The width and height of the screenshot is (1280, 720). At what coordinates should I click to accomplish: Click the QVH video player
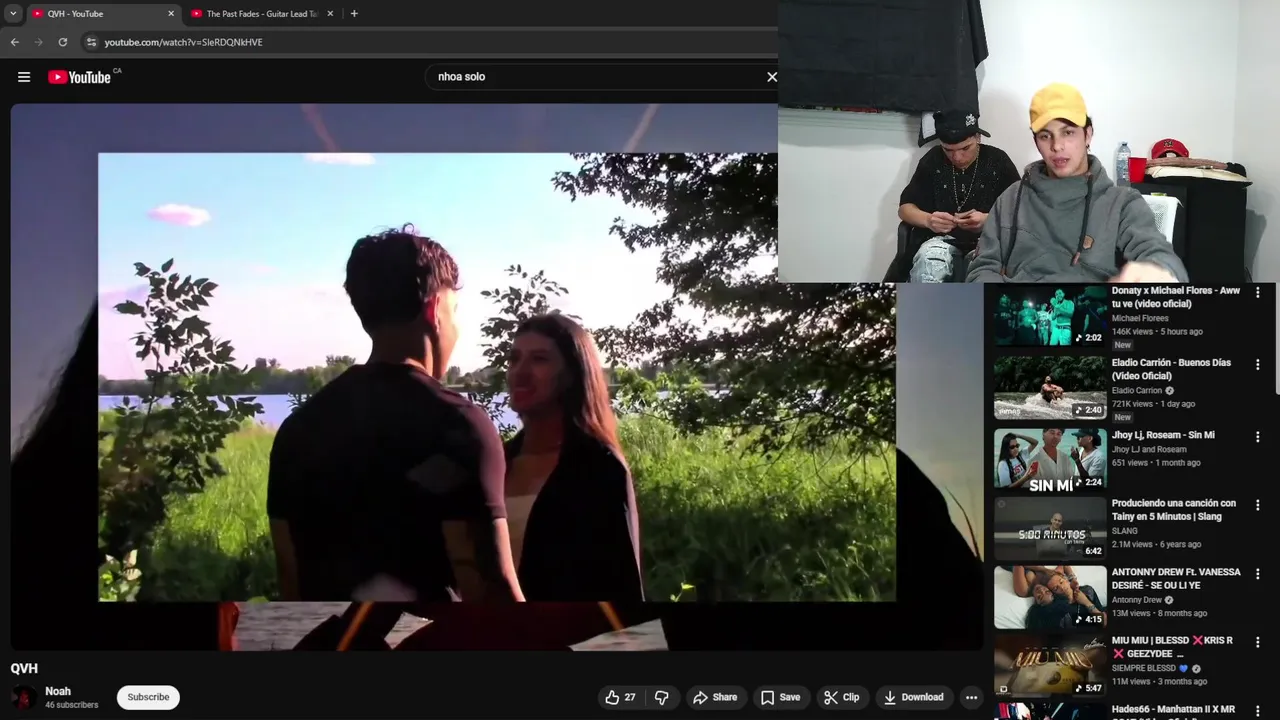(497, 377)
